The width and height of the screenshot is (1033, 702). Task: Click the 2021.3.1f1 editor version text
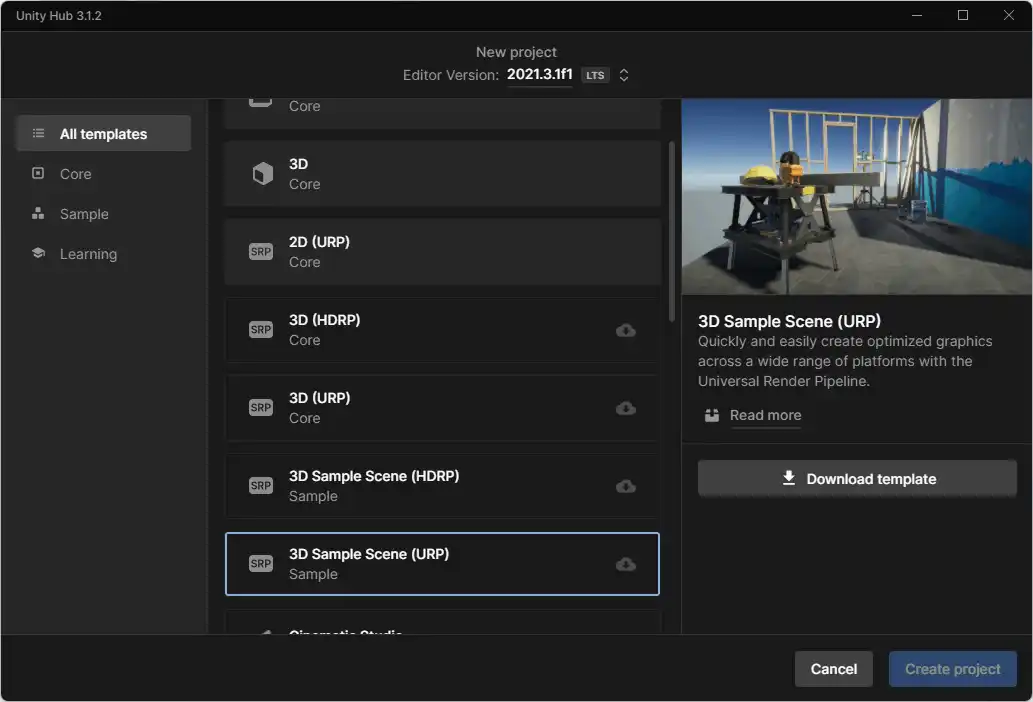[x=540, y=74]
